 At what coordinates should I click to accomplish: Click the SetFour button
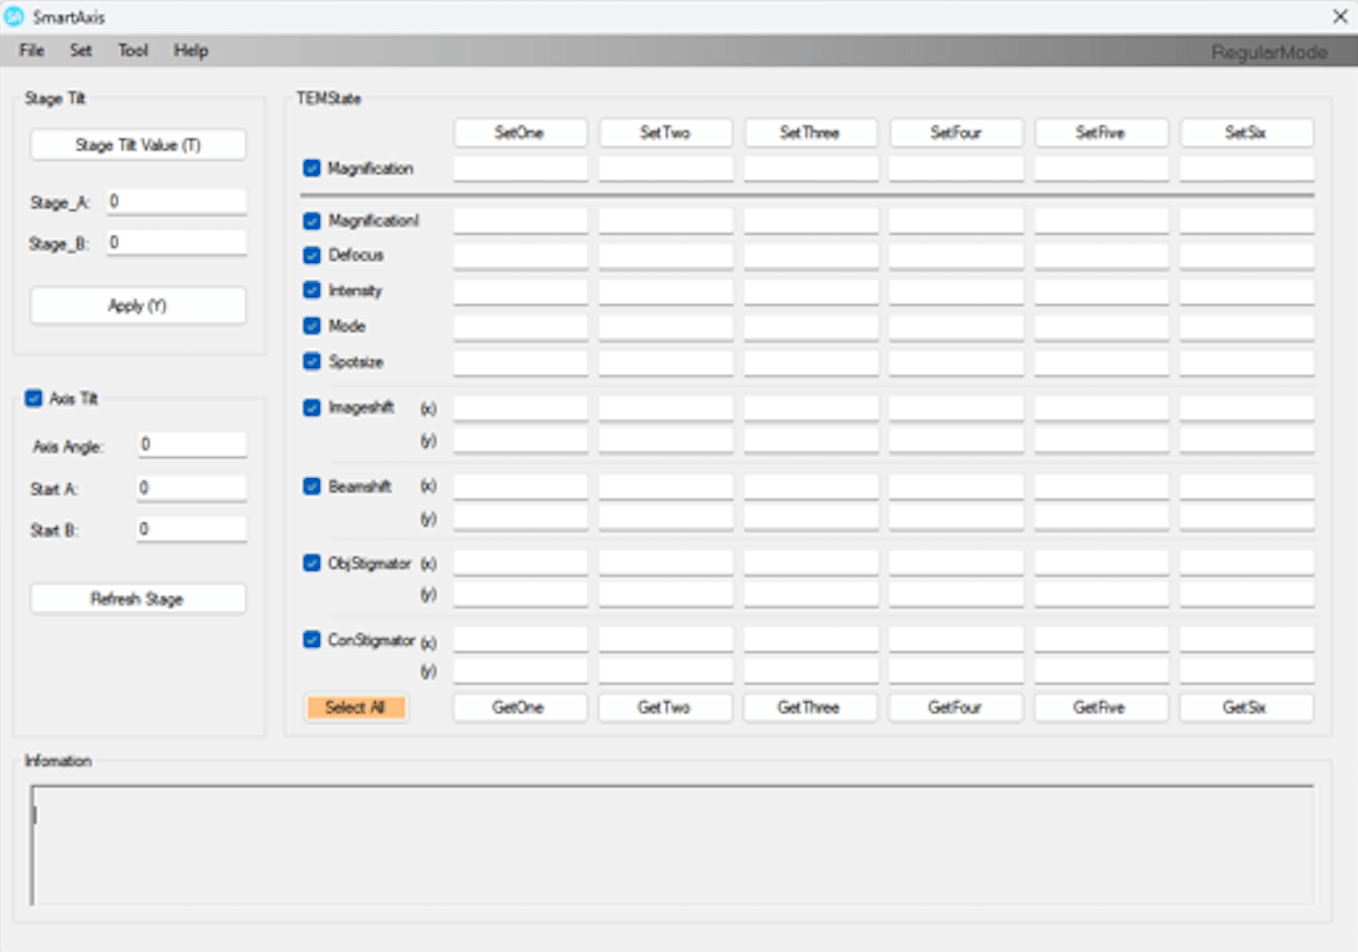(x=956, y=132)
